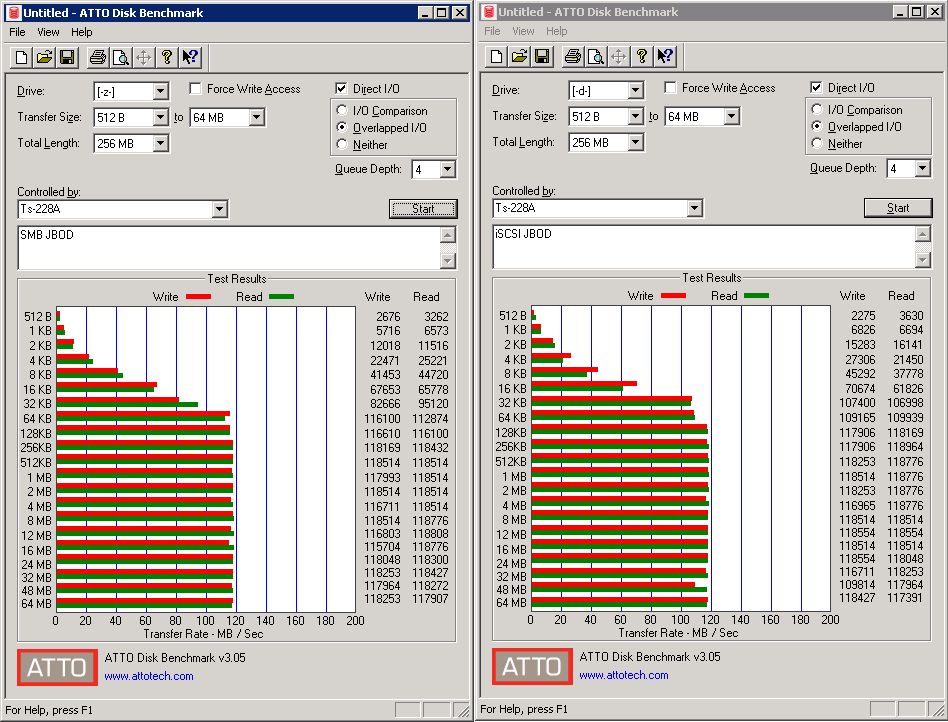
Task: Click About question-mark icon in iSCSI JBOD window
Action: 641,56
